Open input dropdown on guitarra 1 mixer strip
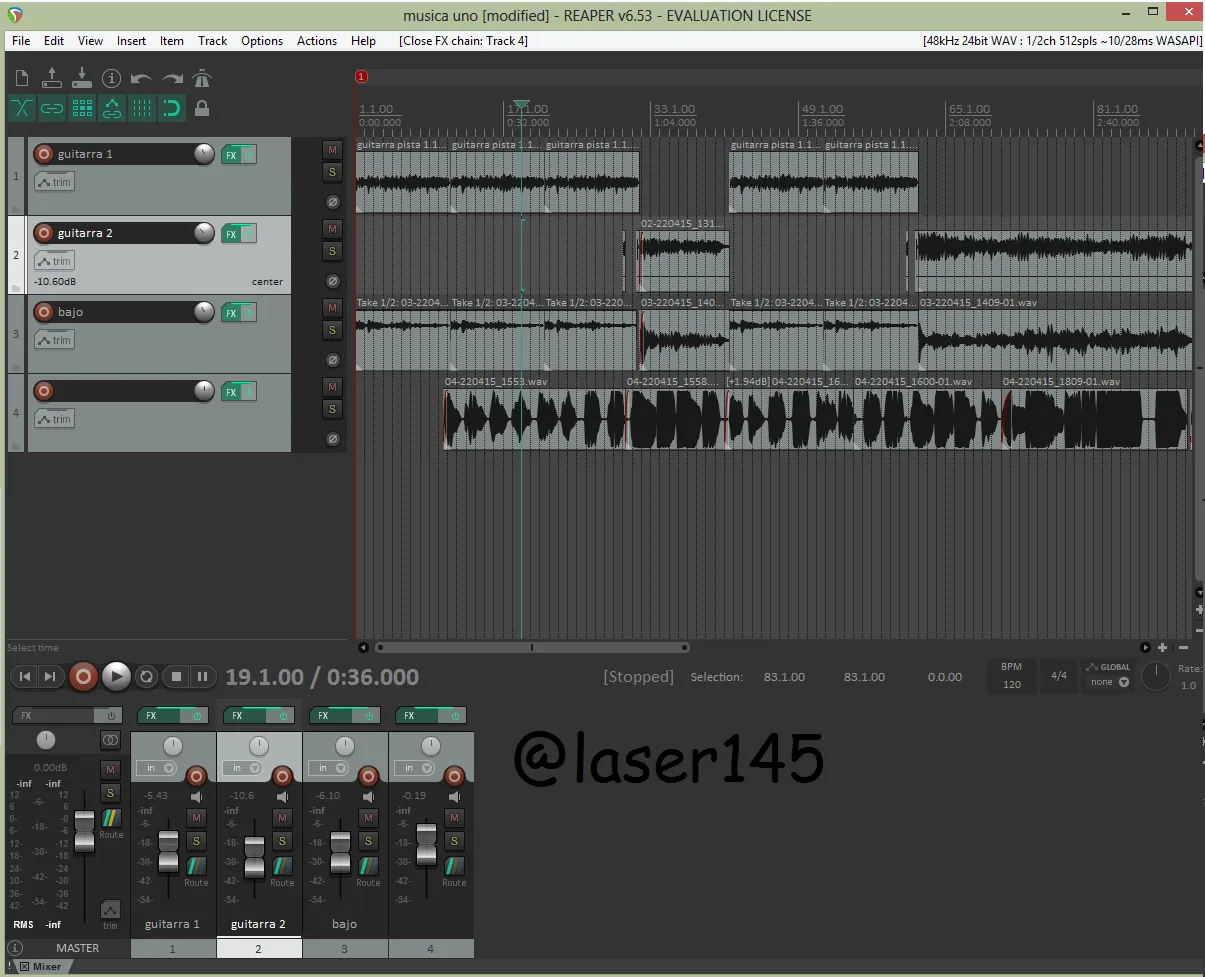Viewport: 1205px width, 977px height. pos(159,768)
